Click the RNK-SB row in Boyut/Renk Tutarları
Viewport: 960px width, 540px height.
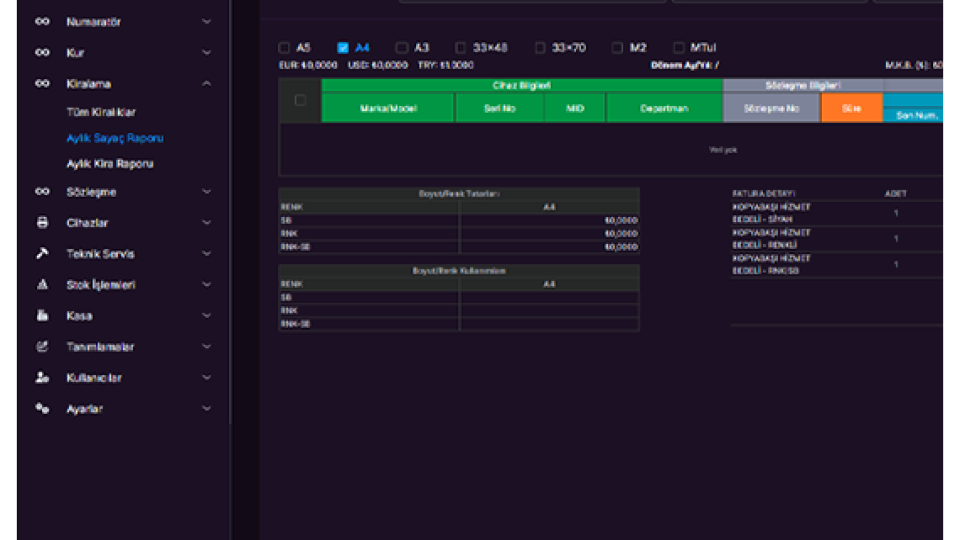click(x=459, y=247)
